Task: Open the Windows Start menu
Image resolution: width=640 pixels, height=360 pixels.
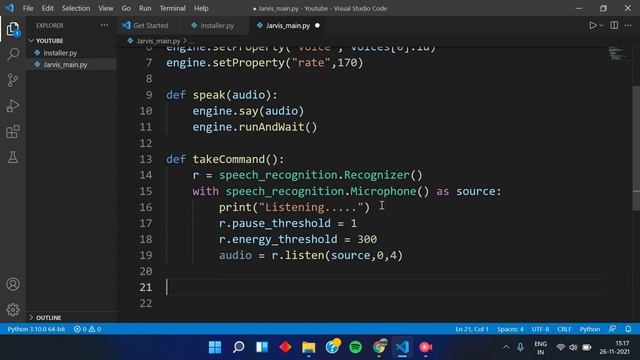Action: [215, 347]
